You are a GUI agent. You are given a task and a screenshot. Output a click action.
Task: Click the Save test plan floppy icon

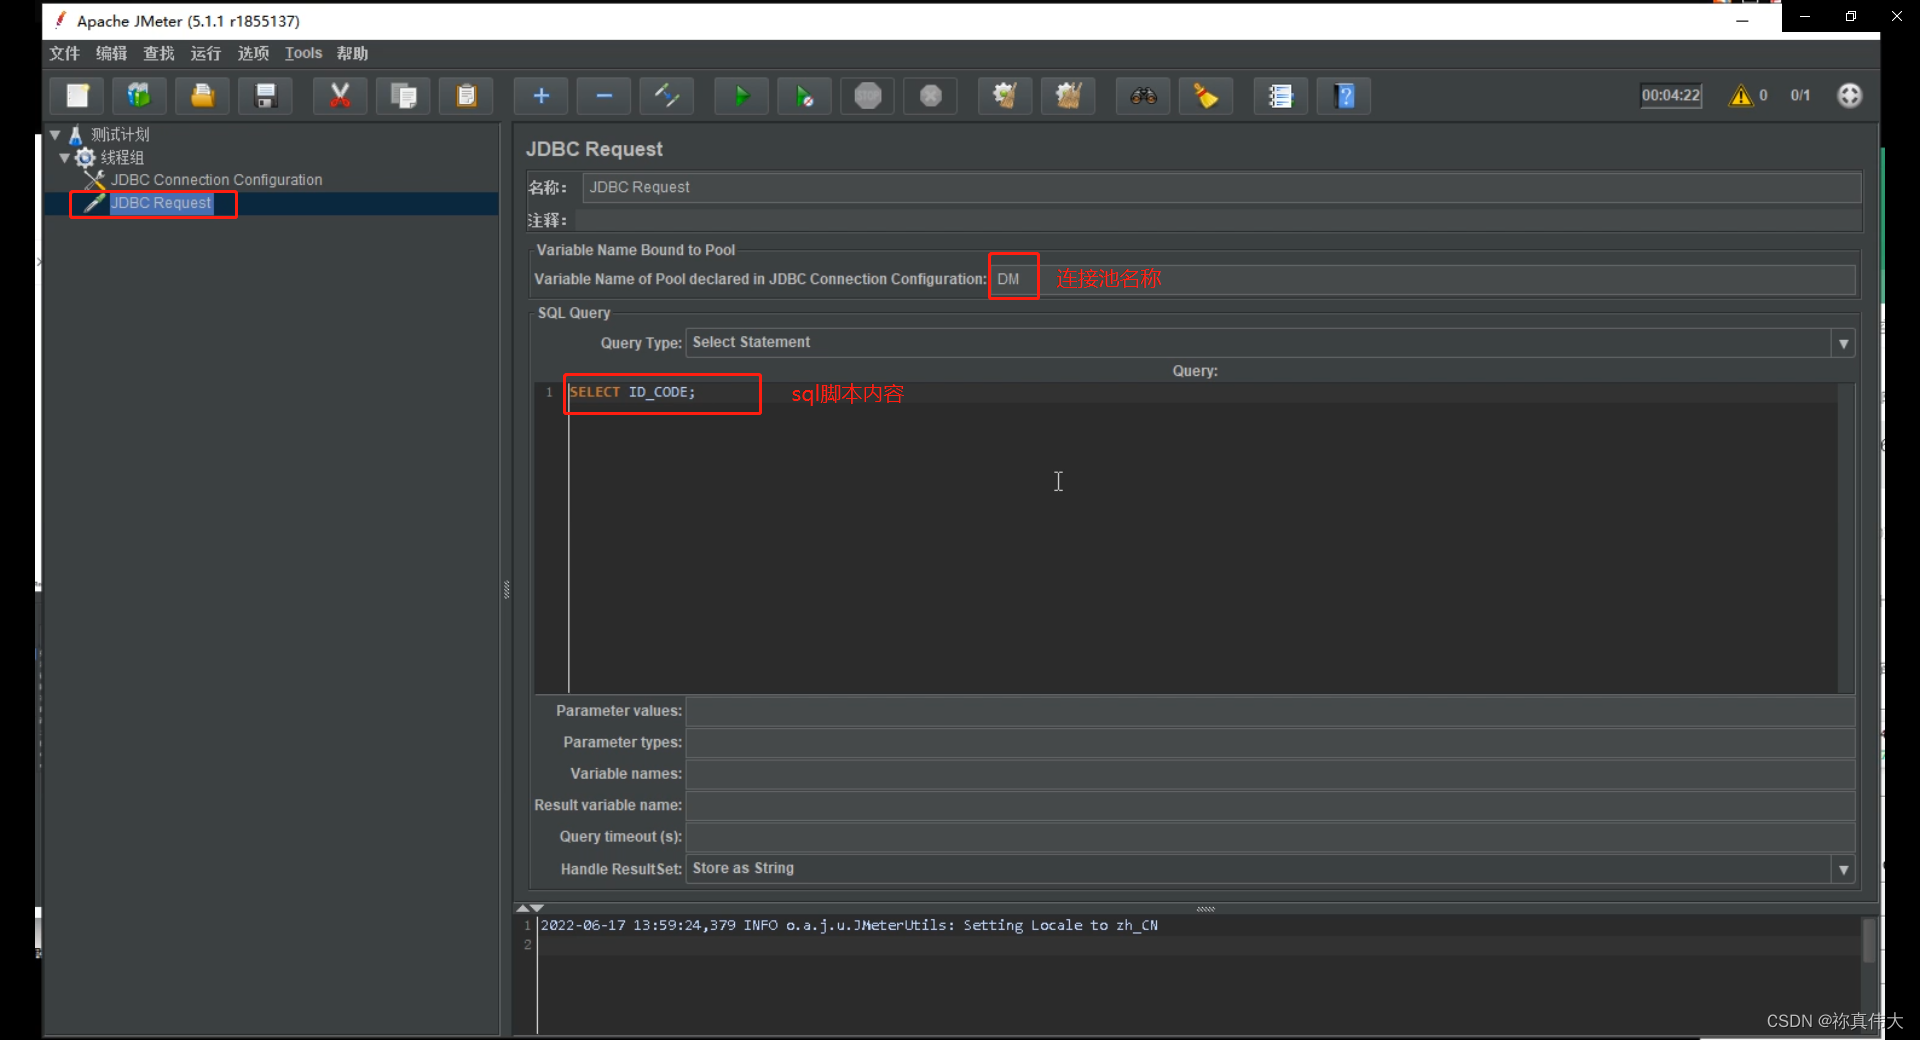266,96
